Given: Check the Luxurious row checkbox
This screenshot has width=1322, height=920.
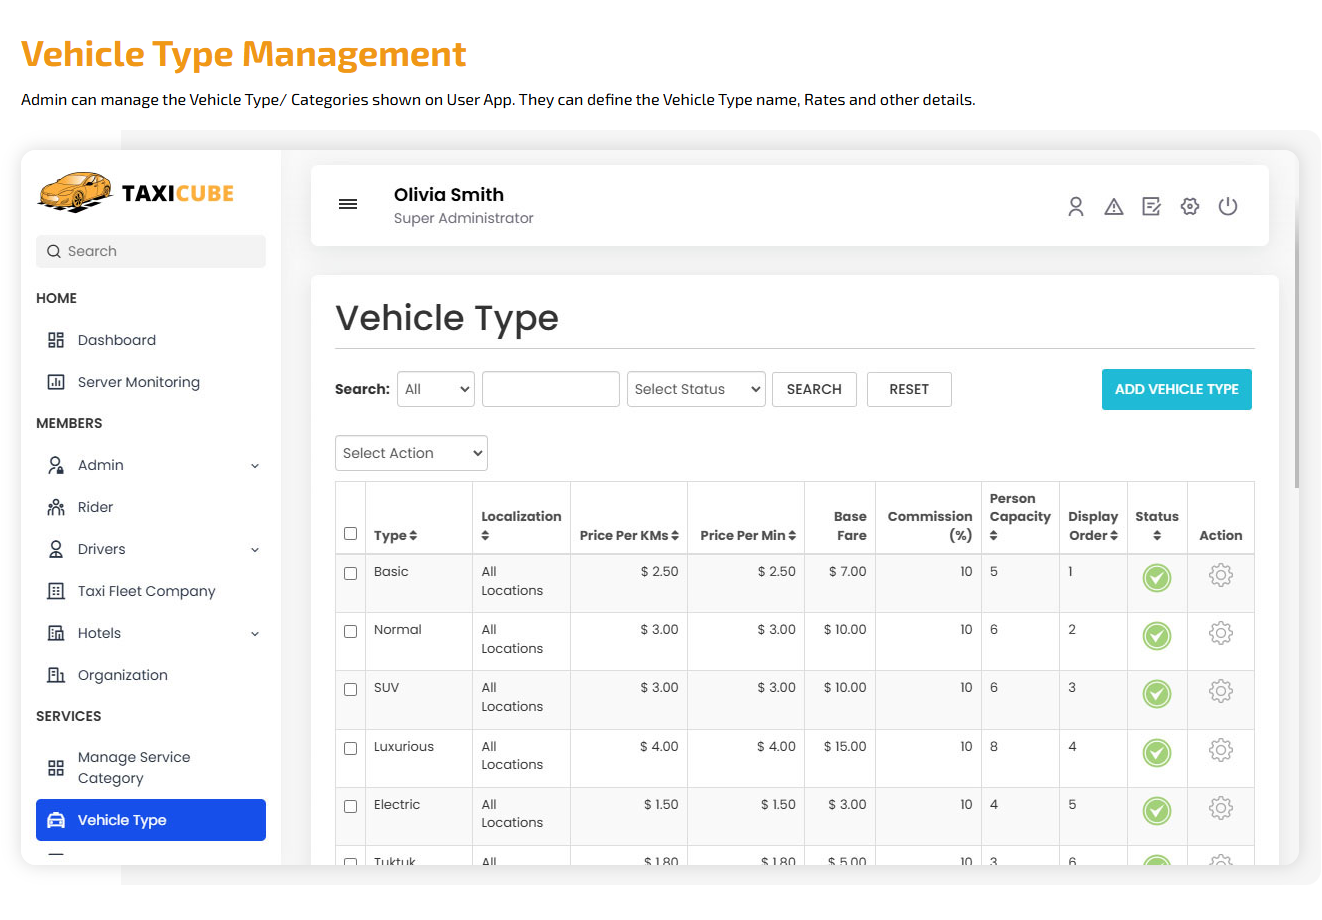Looking at the screenshot, I should [350, 748].
